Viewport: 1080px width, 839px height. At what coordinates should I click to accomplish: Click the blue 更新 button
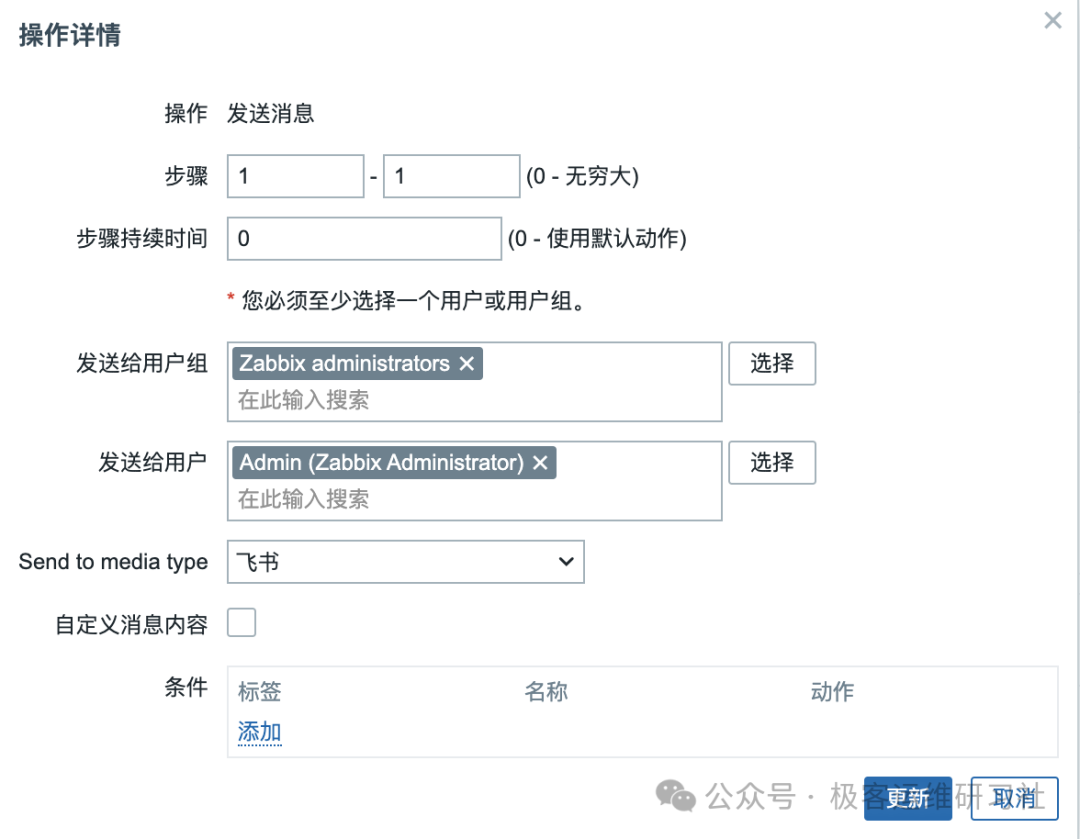[x=908, y=798]
